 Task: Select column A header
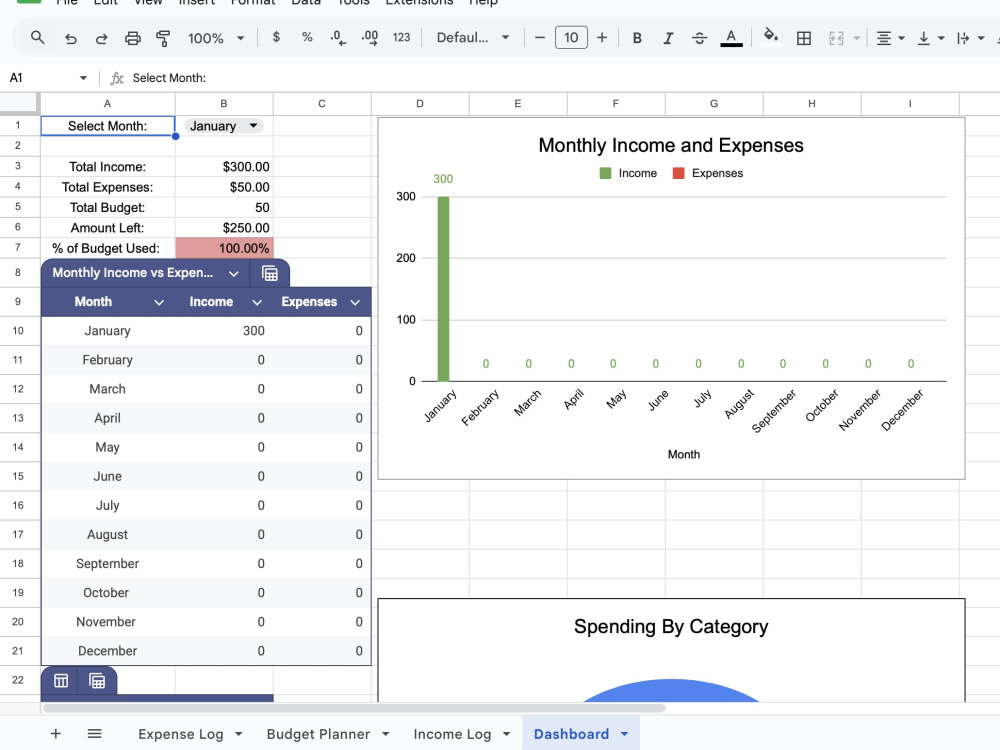[x=107, y=103]
